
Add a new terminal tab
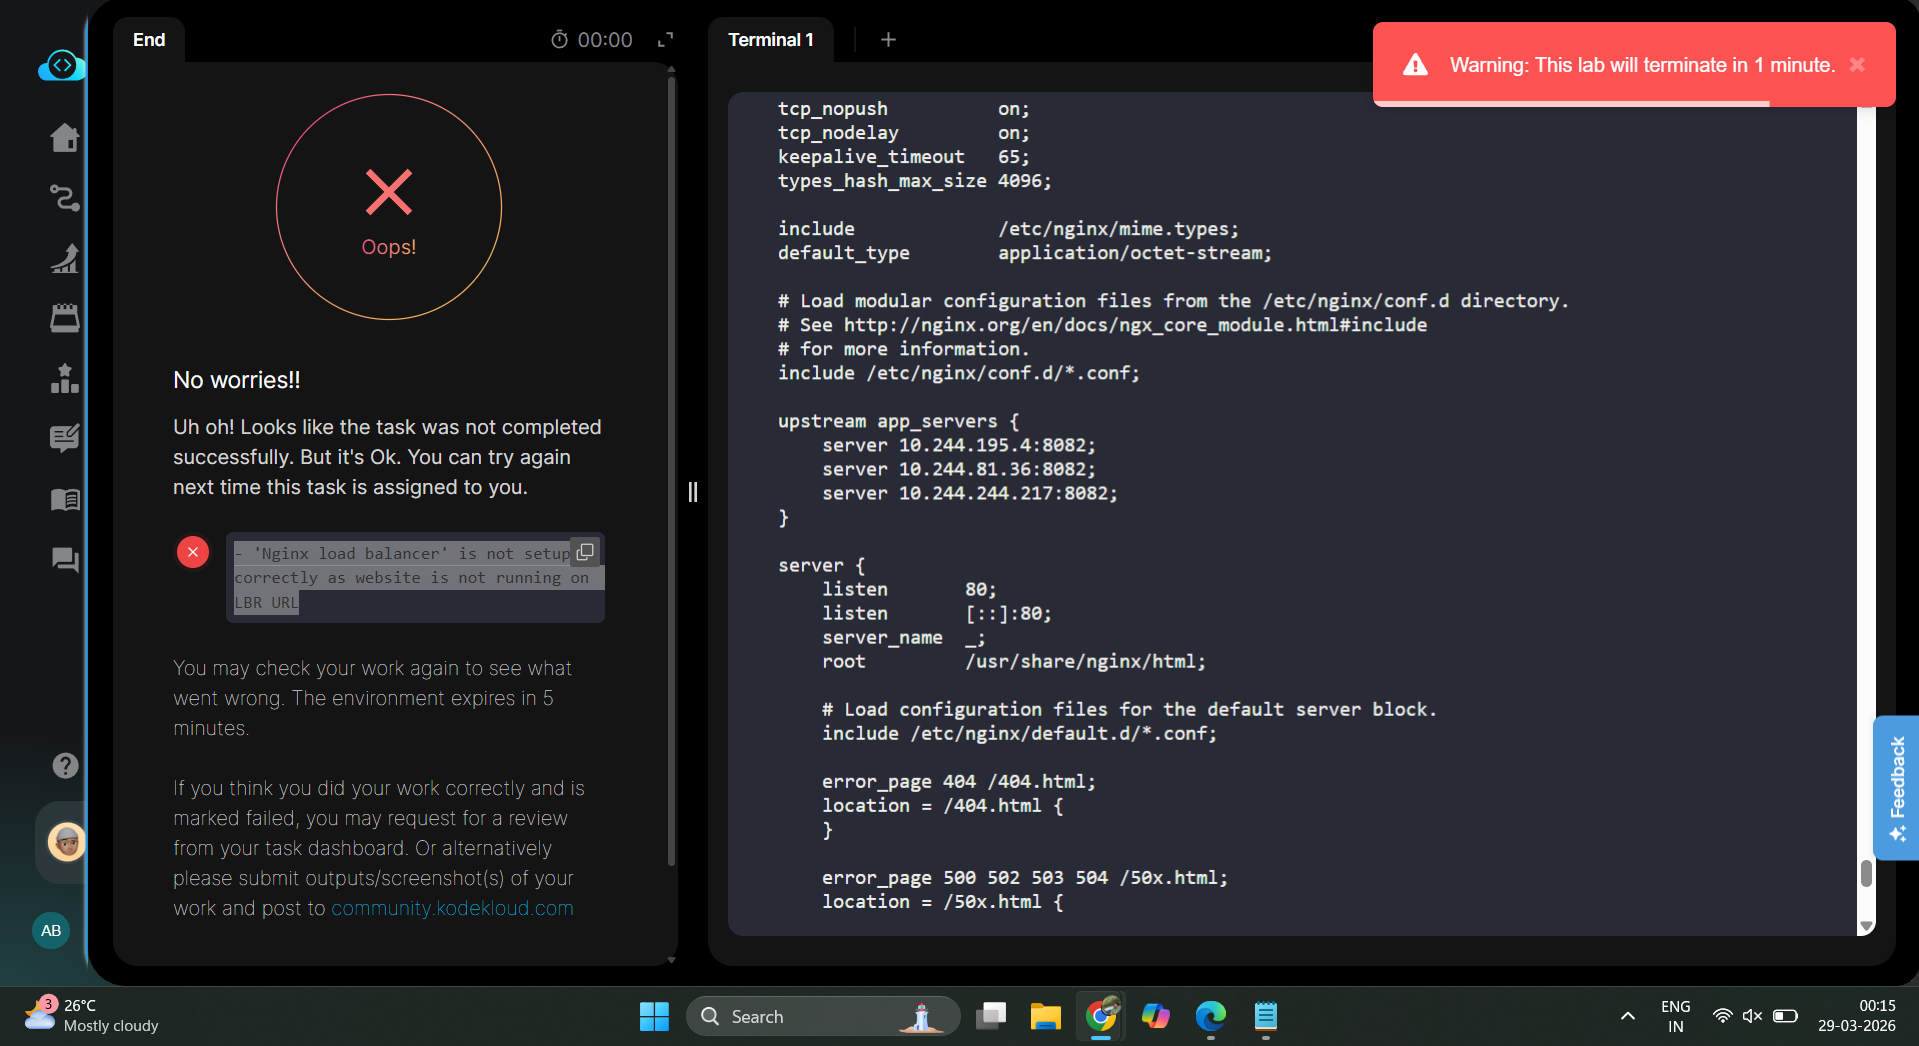(x=888, y=40)
